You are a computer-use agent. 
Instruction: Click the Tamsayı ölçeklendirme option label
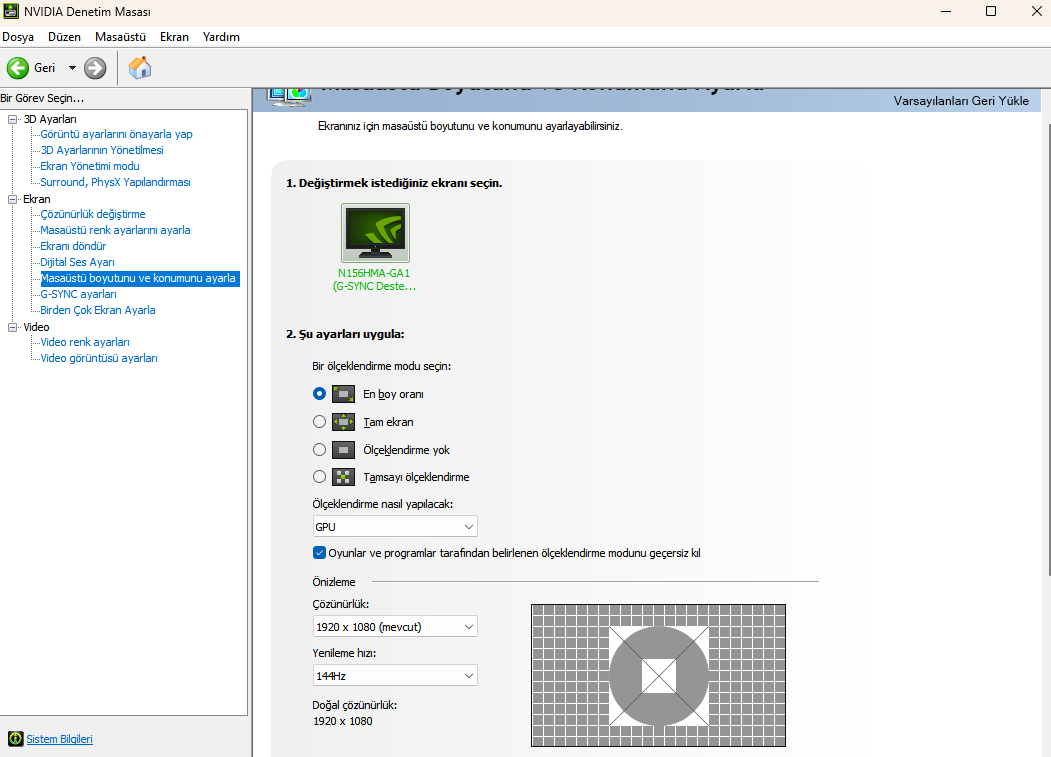pyautogui.click(x=416, y=477)
